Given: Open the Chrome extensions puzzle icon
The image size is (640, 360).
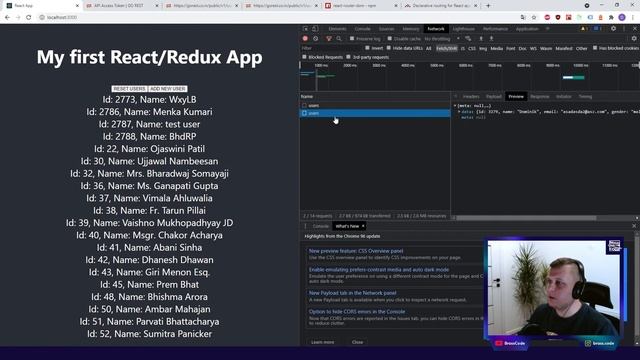Looking at the screenshot, I should click(611, 17).
